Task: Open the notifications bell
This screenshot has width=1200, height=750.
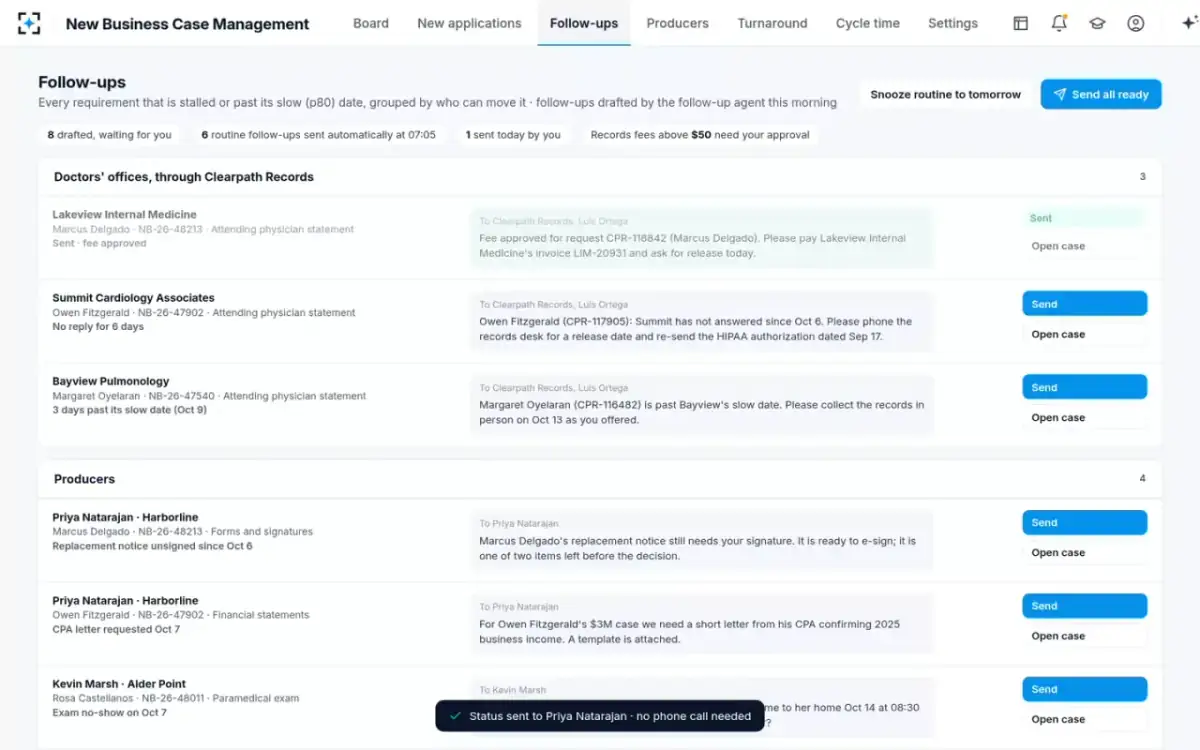Action: point(1059,23)
